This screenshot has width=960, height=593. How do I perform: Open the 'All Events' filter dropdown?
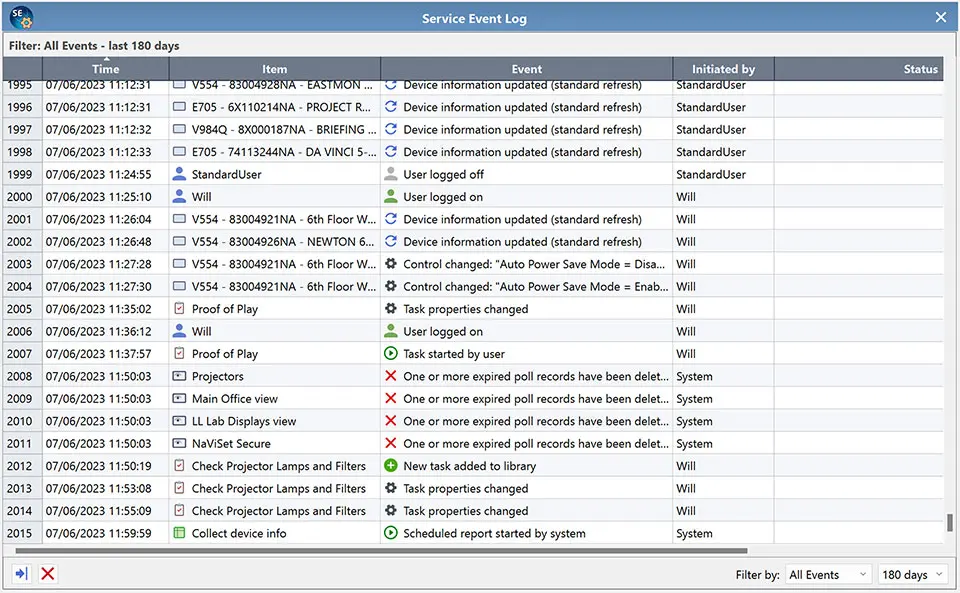[828, 574]
